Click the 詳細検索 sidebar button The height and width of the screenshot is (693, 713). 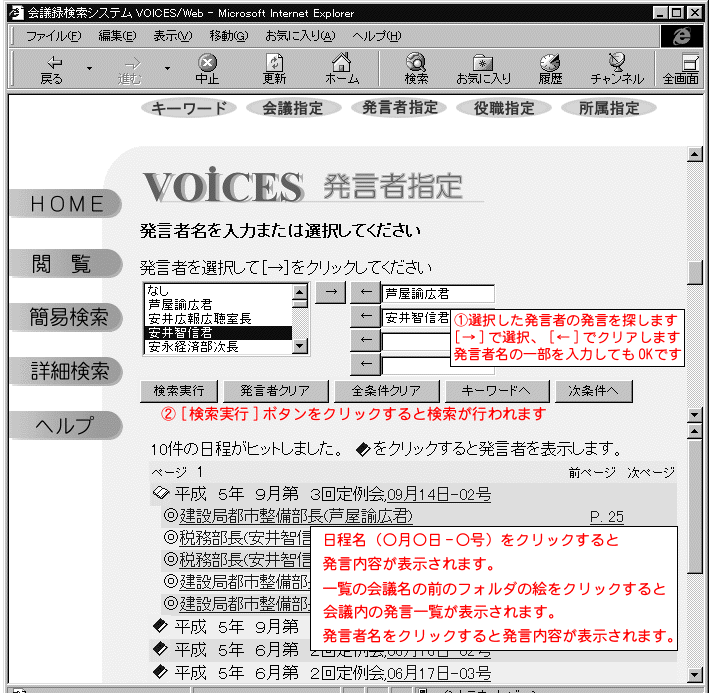[68, 371]
